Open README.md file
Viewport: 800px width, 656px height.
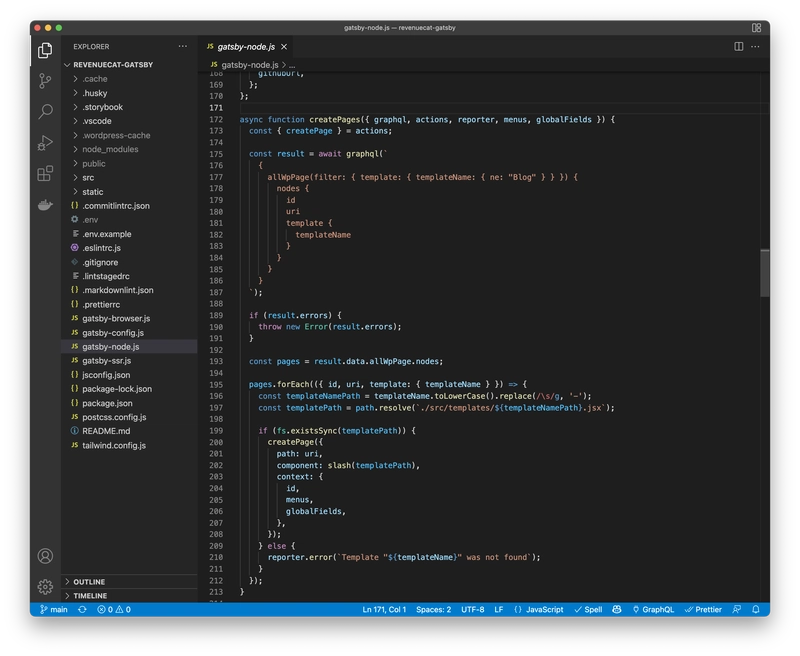pos(129,431)
